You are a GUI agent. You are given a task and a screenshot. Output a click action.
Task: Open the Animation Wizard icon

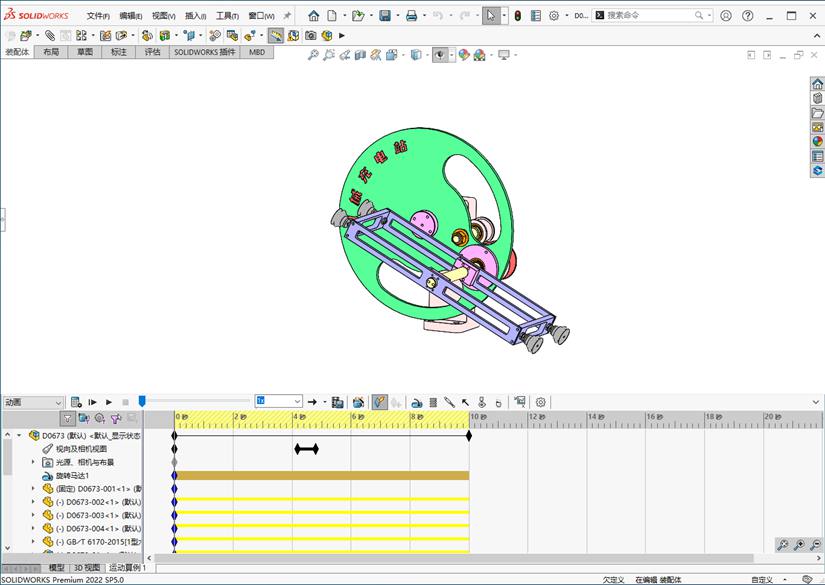358,402
